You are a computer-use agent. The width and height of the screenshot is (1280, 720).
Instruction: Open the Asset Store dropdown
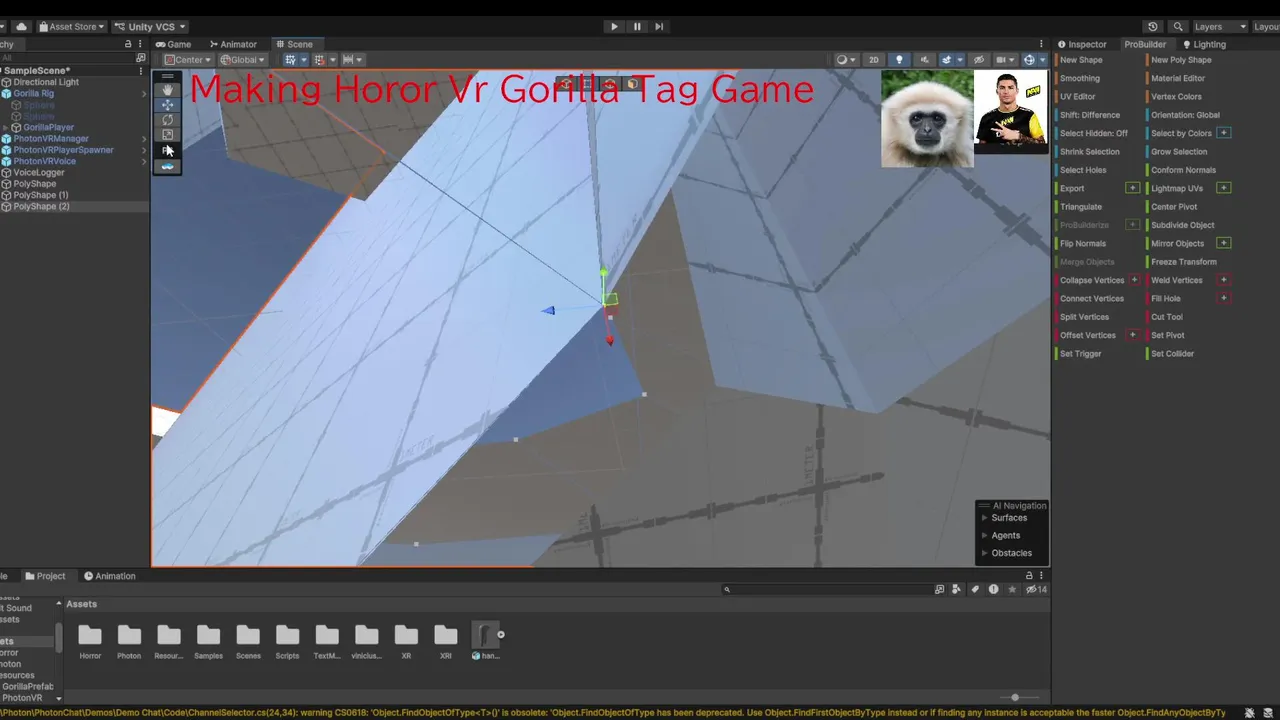coord(71,27)
